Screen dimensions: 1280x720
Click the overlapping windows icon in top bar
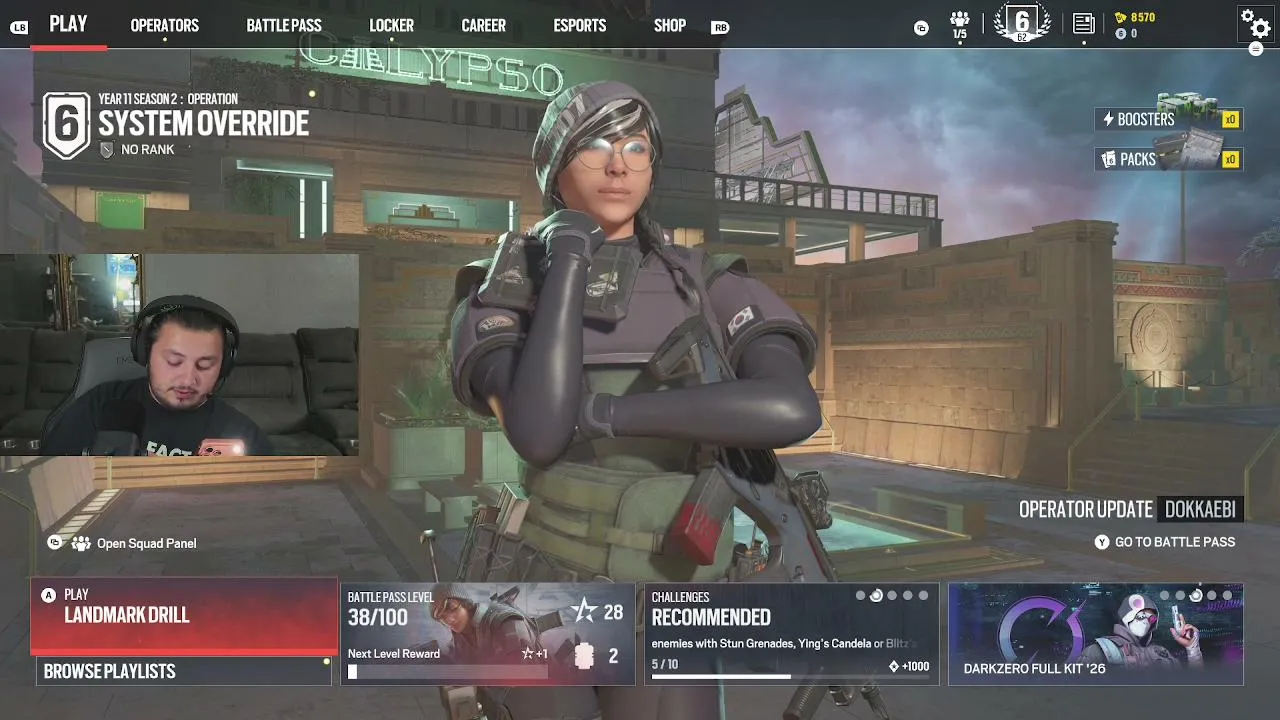(x=921, y=28)
